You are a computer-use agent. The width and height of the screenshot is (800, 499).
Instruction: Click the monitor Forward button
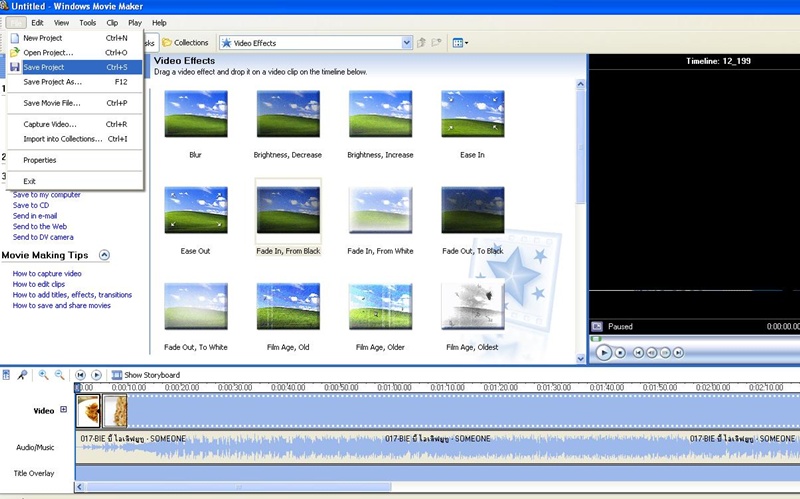[x=678, y=353]
